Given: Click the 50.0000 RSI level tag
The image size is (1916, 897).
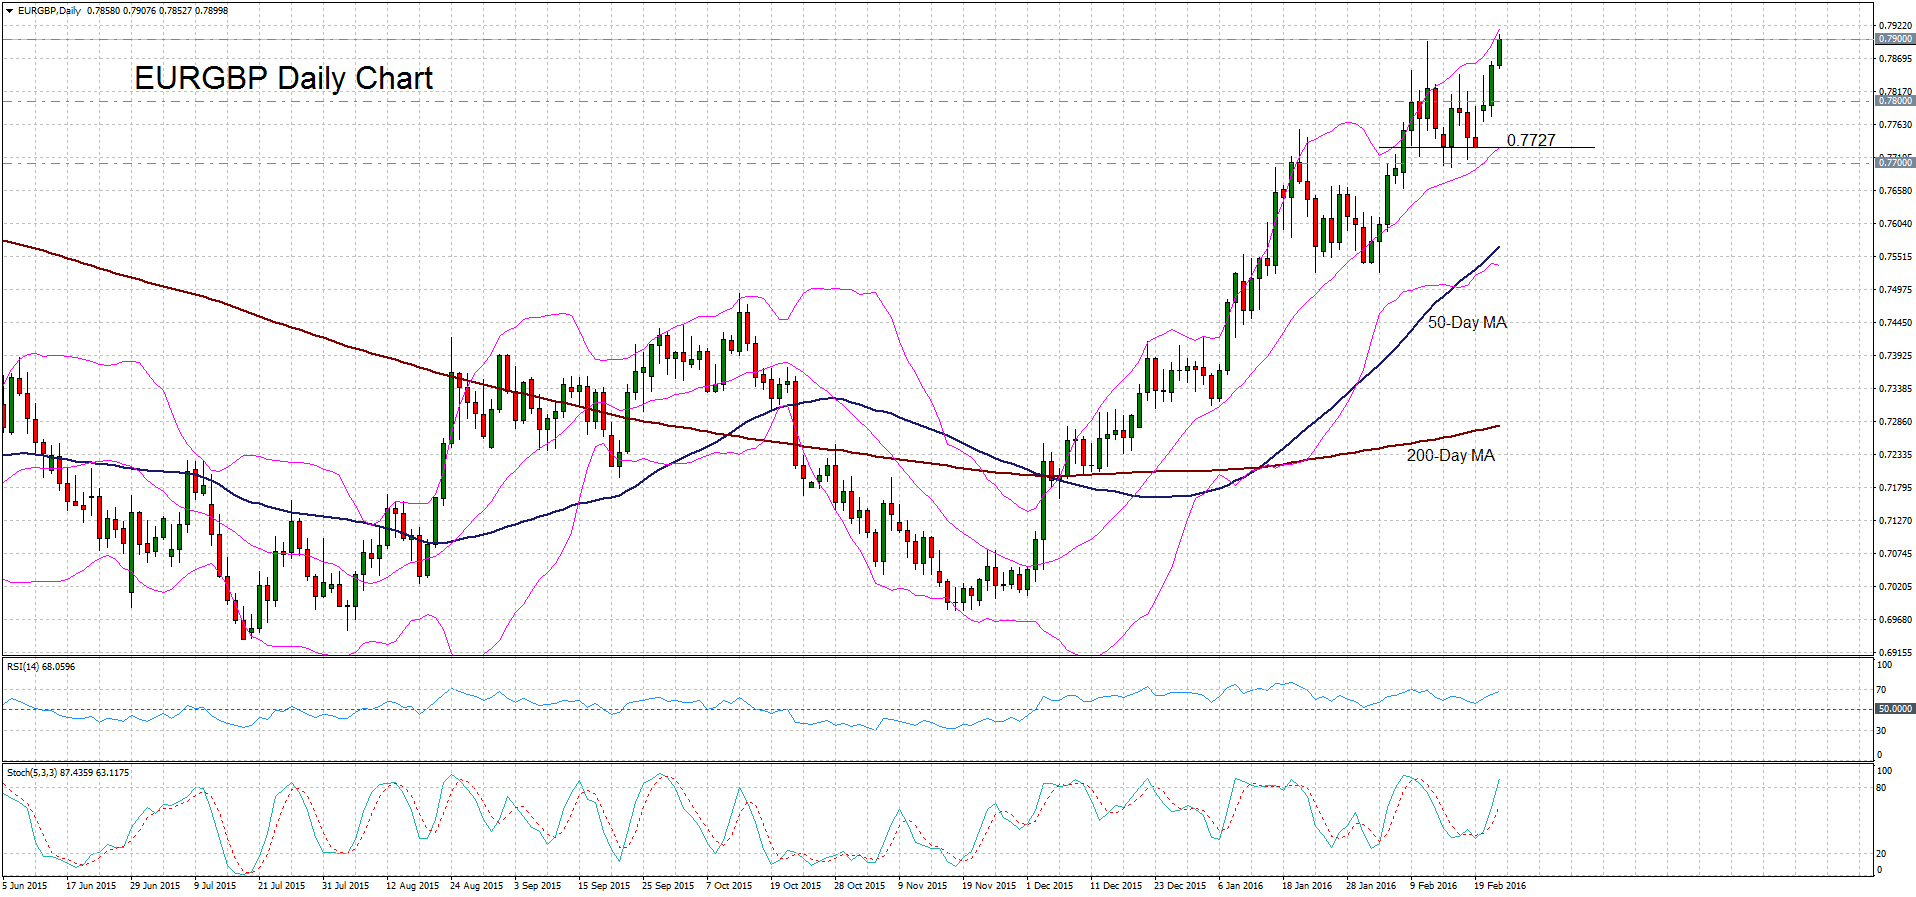Looking at the screenshot, I should (1894, 708).
